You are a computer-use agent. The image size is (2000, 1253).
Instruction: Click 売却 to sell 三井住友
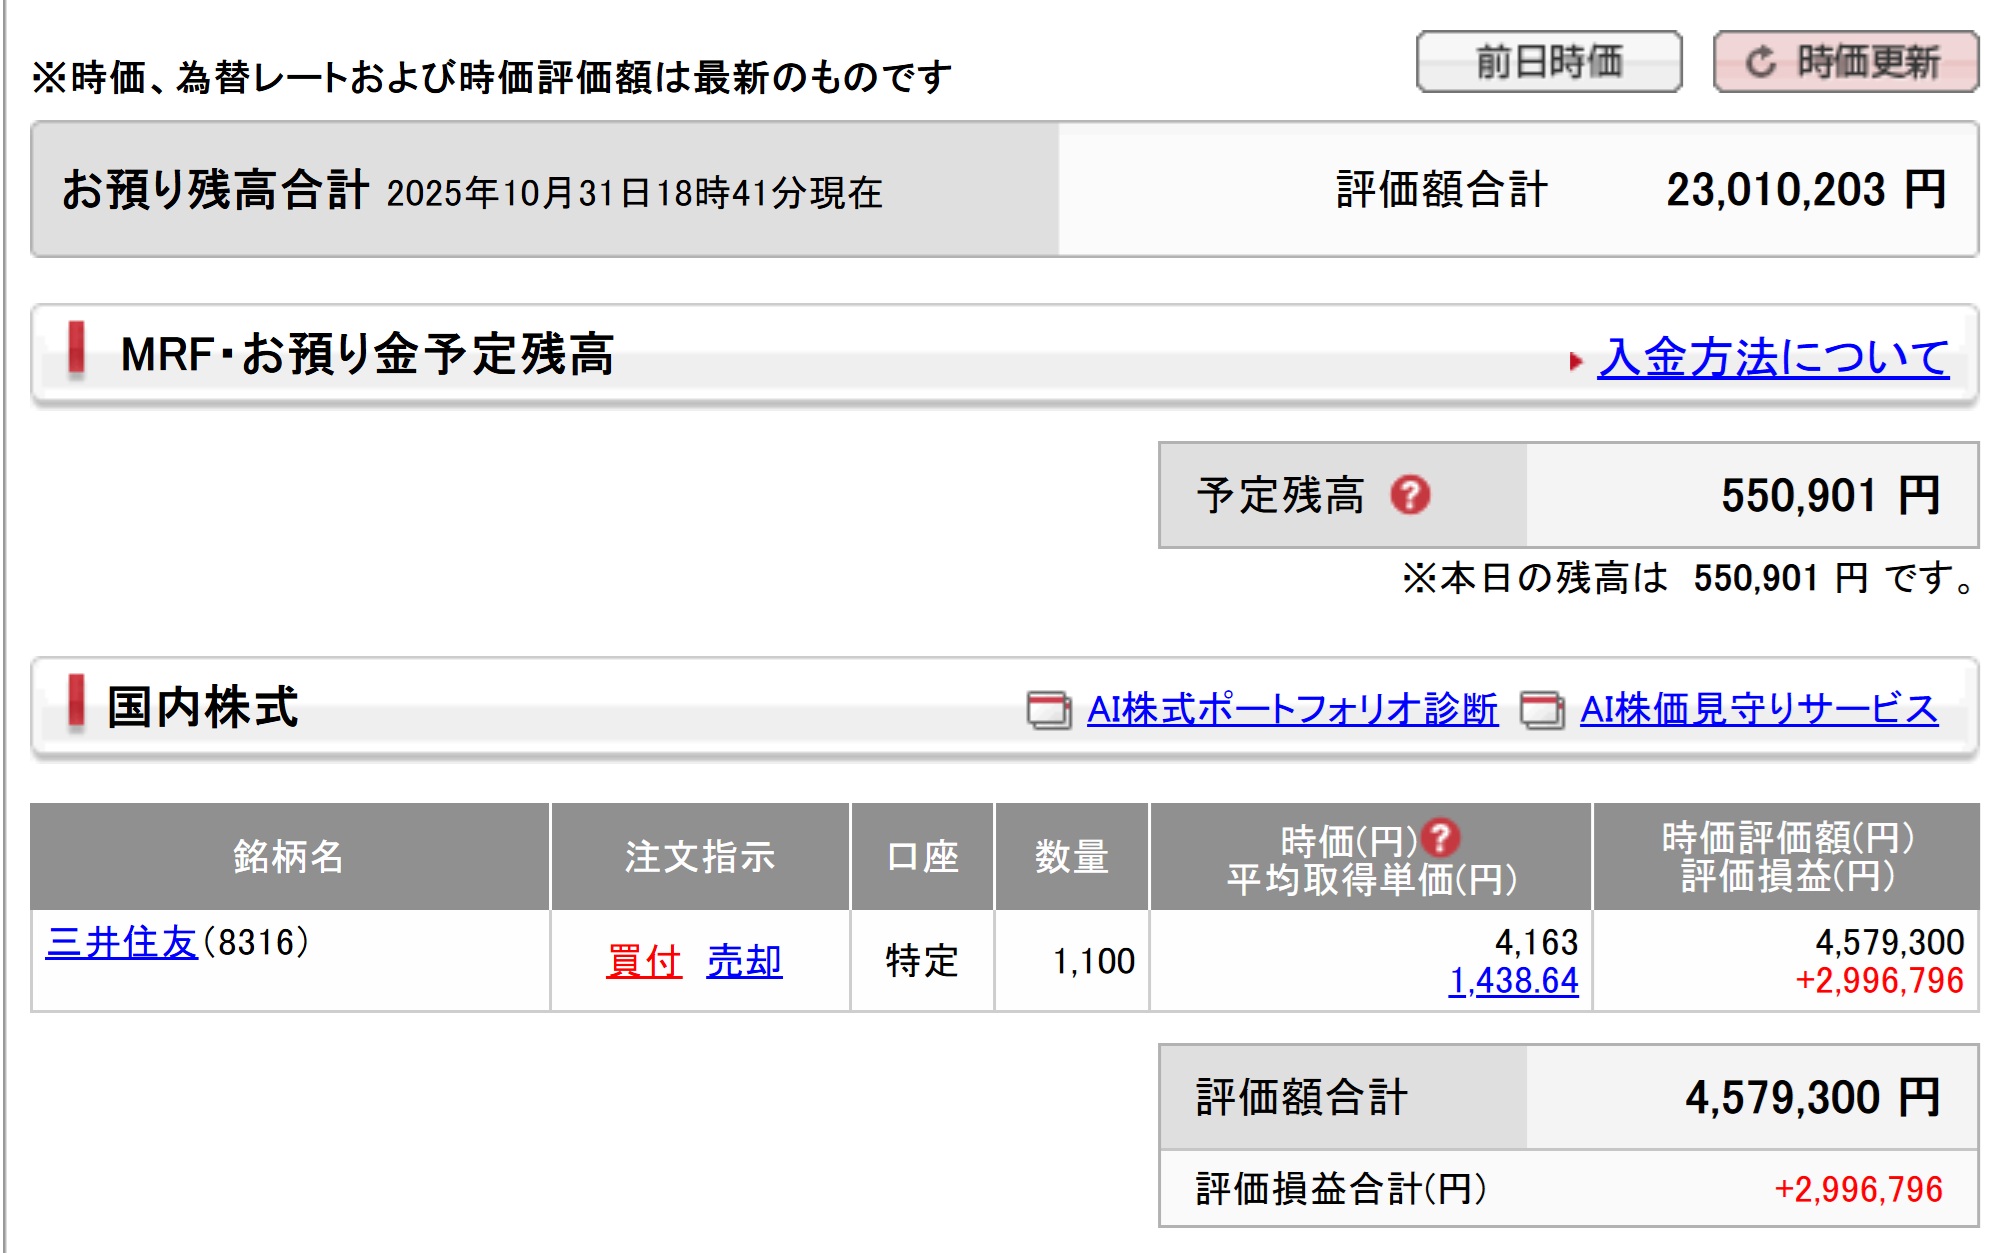click(x=744, y=961)
